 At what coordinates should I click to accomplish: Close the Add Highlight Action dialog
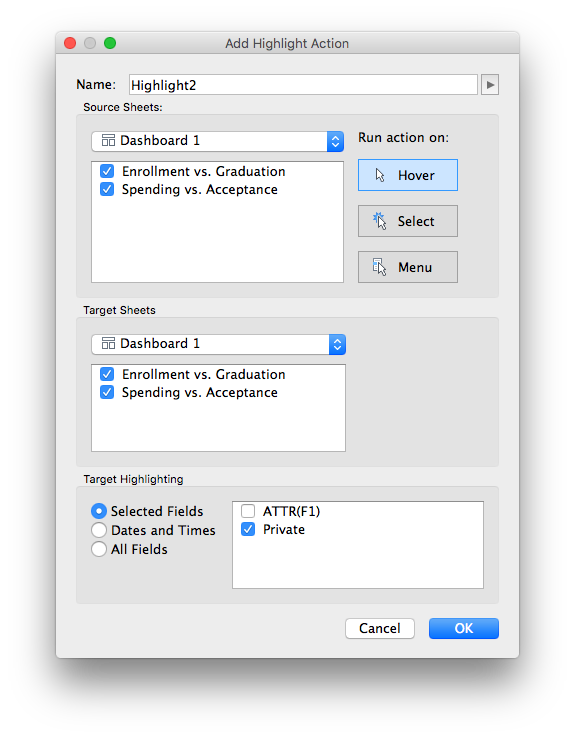pos(70,43)
